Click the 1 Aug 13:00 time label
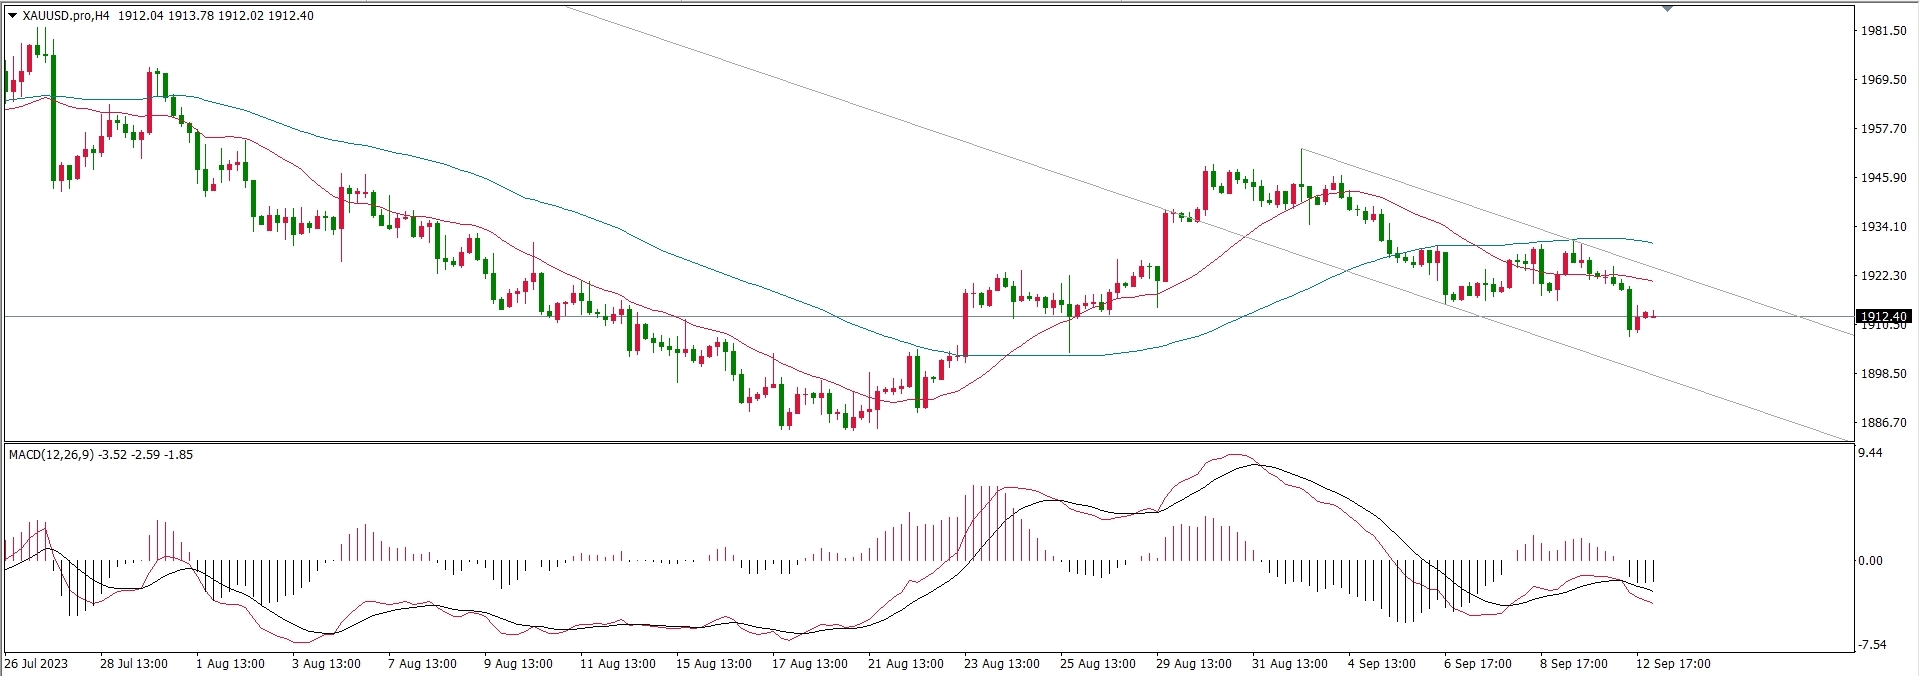Image resolution: width=1920 pixels, height=676 pixels. 231,663
